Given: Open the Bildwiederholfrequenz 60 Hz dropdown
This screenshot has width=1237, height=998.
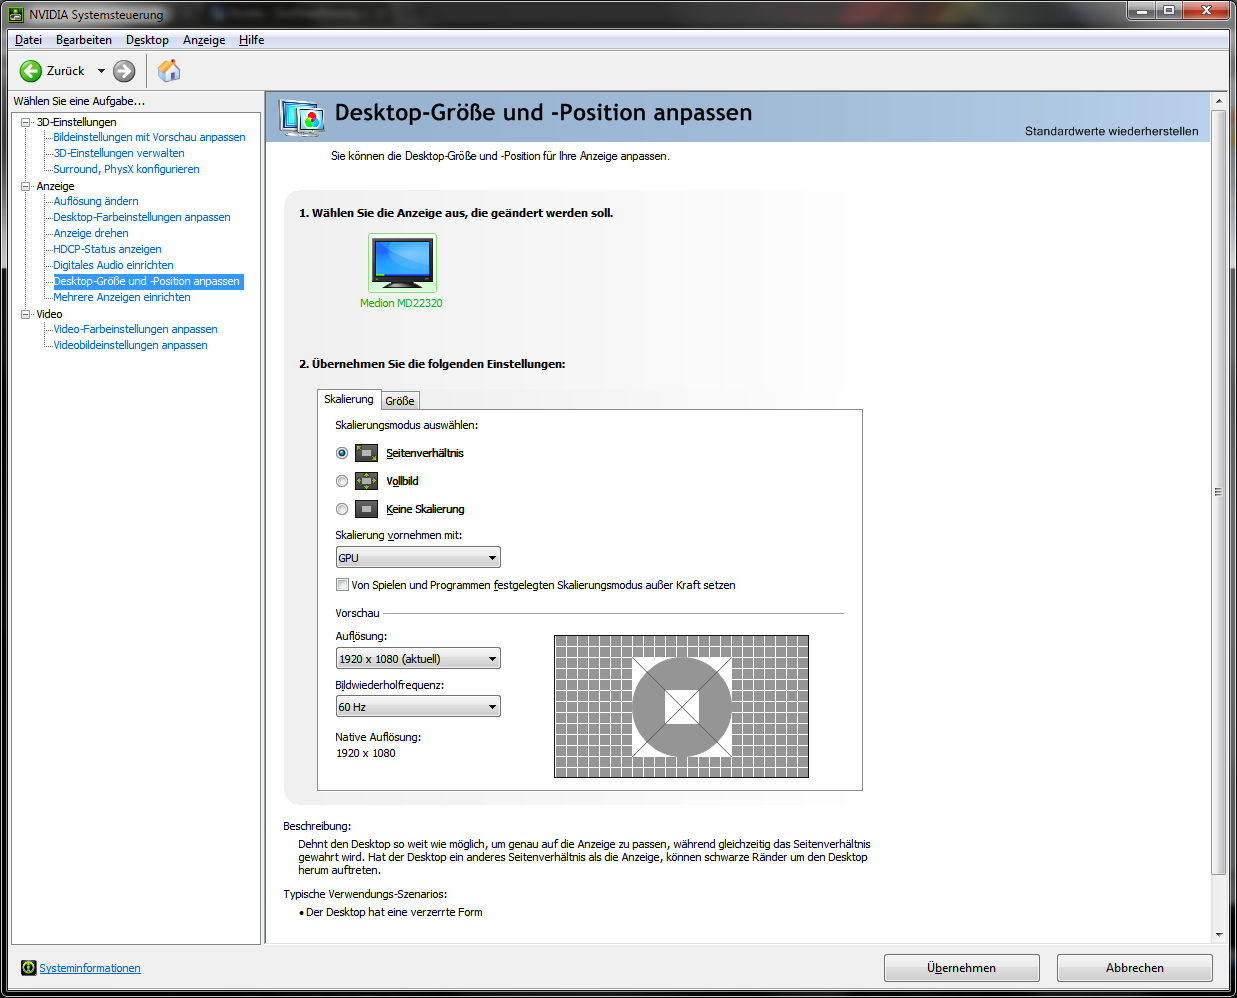Looking at the screenshot, I should pos(418,707).
